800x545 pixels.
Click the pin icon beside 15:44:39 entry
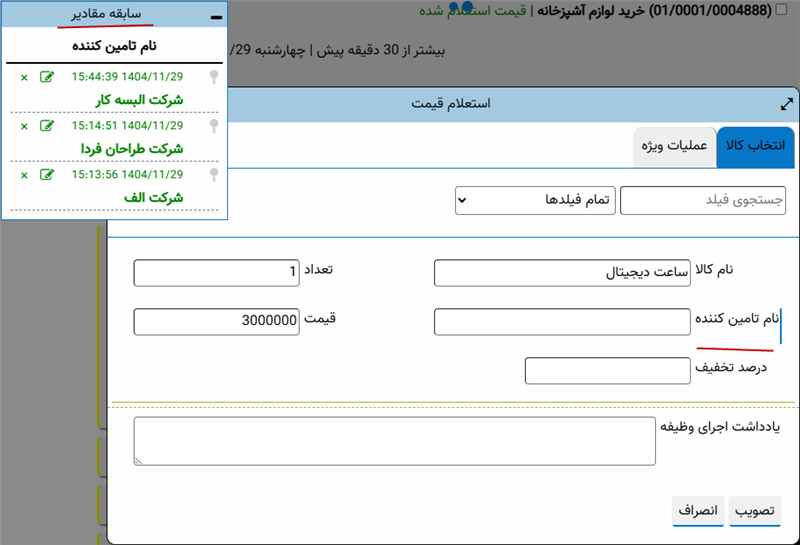[212, 77]
